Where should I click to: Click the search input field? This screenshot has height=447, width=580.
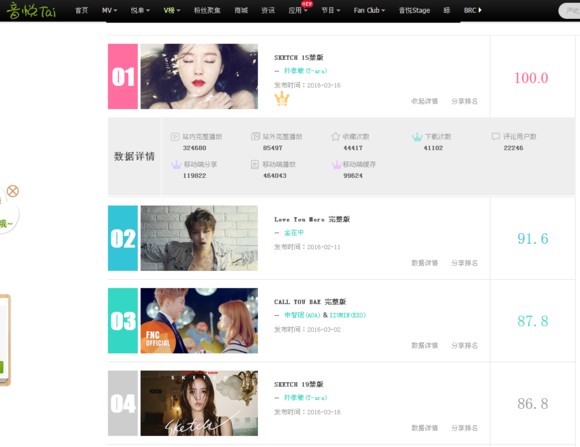tap(570, 11)
